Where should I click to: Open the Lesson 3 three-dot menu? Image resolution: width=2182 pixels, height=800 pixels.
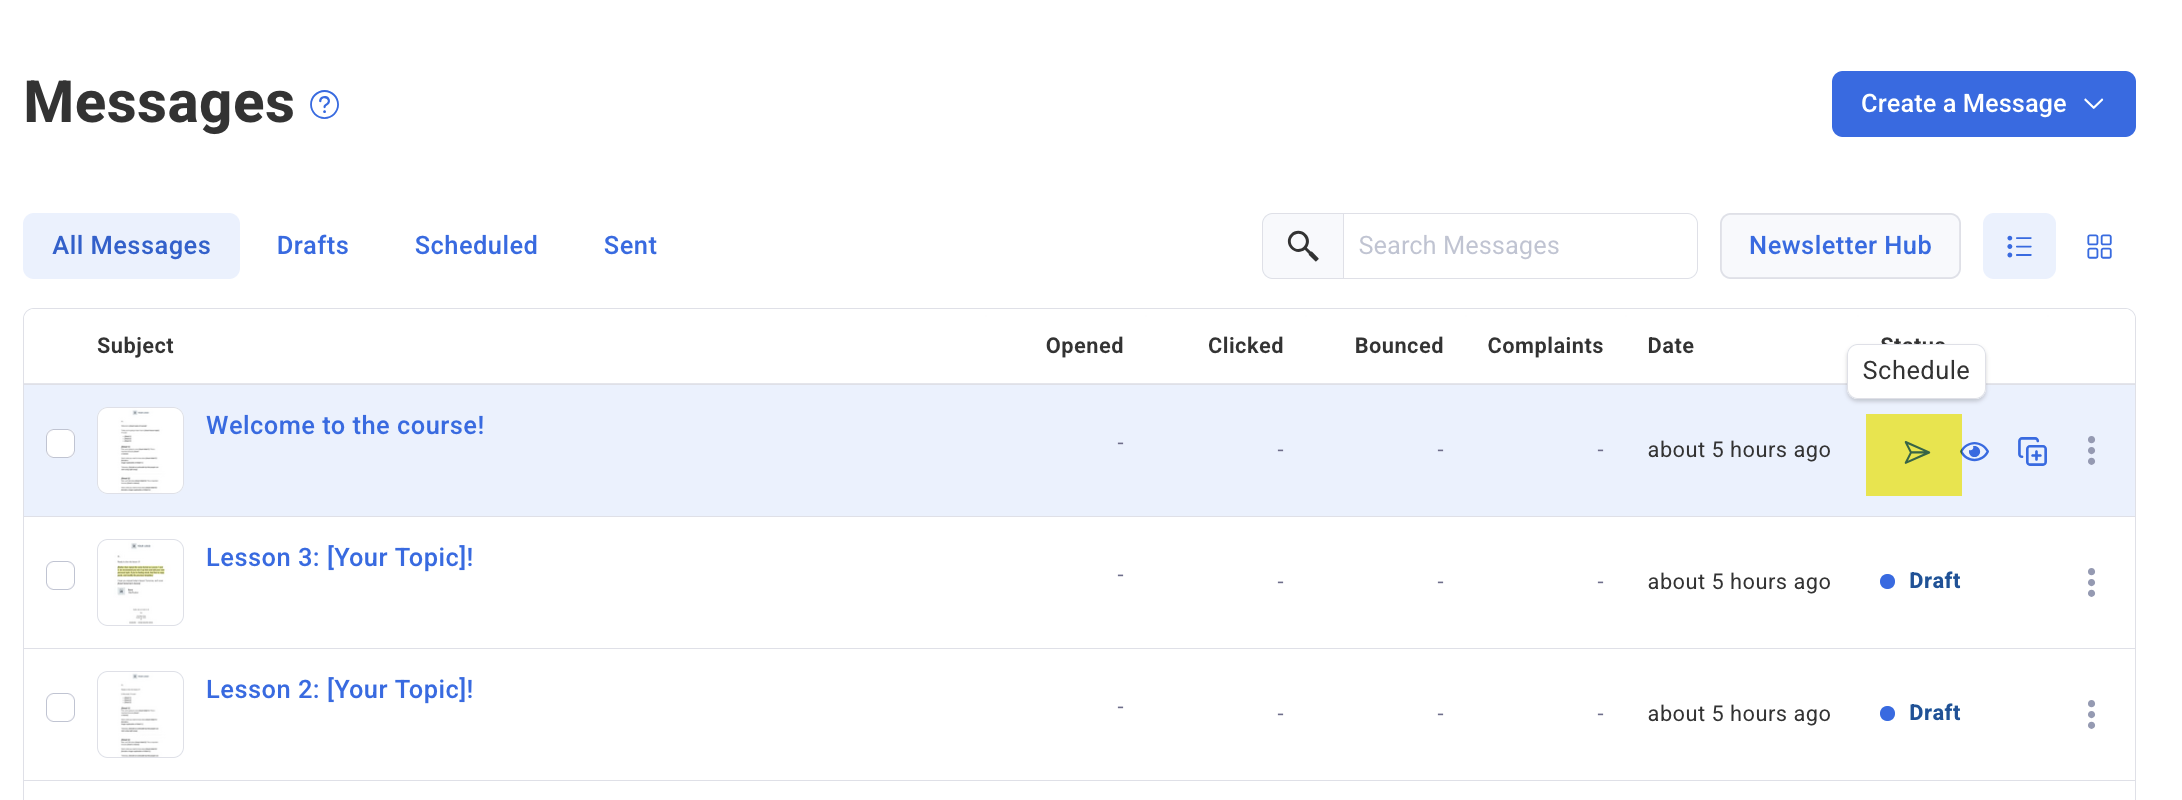tap(2091, 582)
